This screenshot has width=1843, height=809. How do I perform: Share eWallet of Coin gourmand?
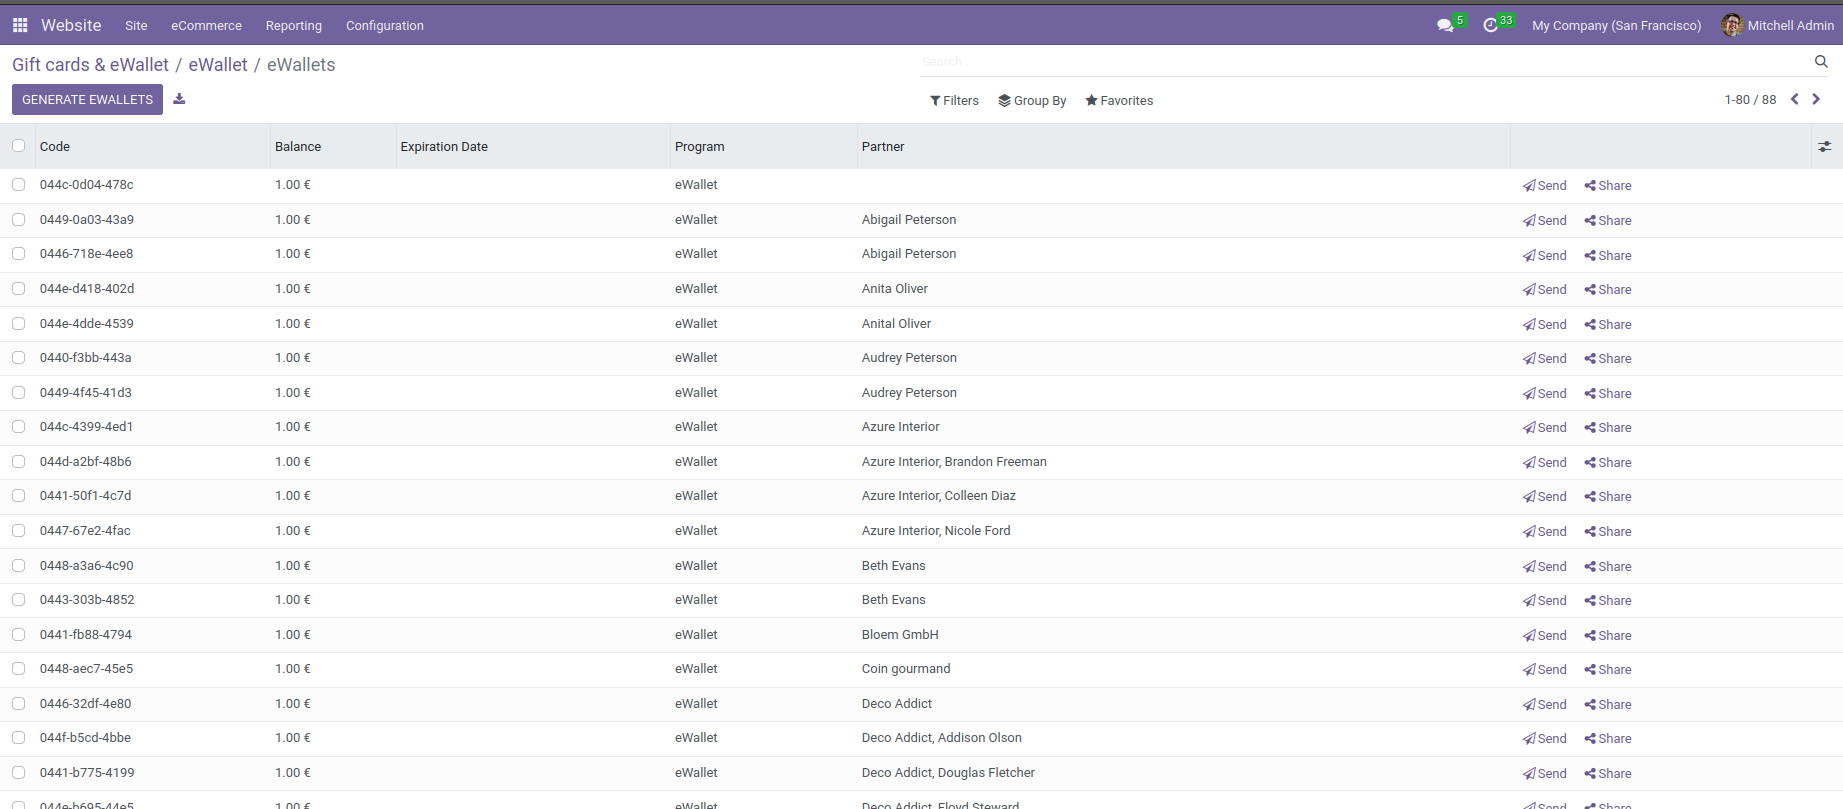coord(1608,670)
